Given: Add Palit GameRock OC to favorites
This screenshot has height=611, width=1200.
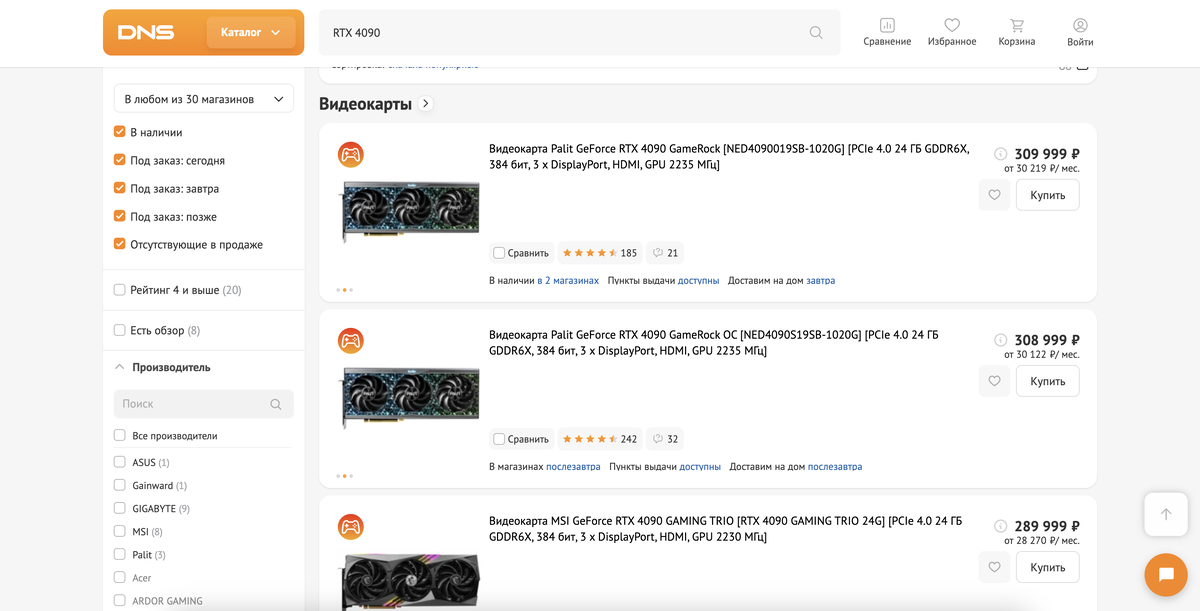Looking at the screenshot, I should coord(994,381).
